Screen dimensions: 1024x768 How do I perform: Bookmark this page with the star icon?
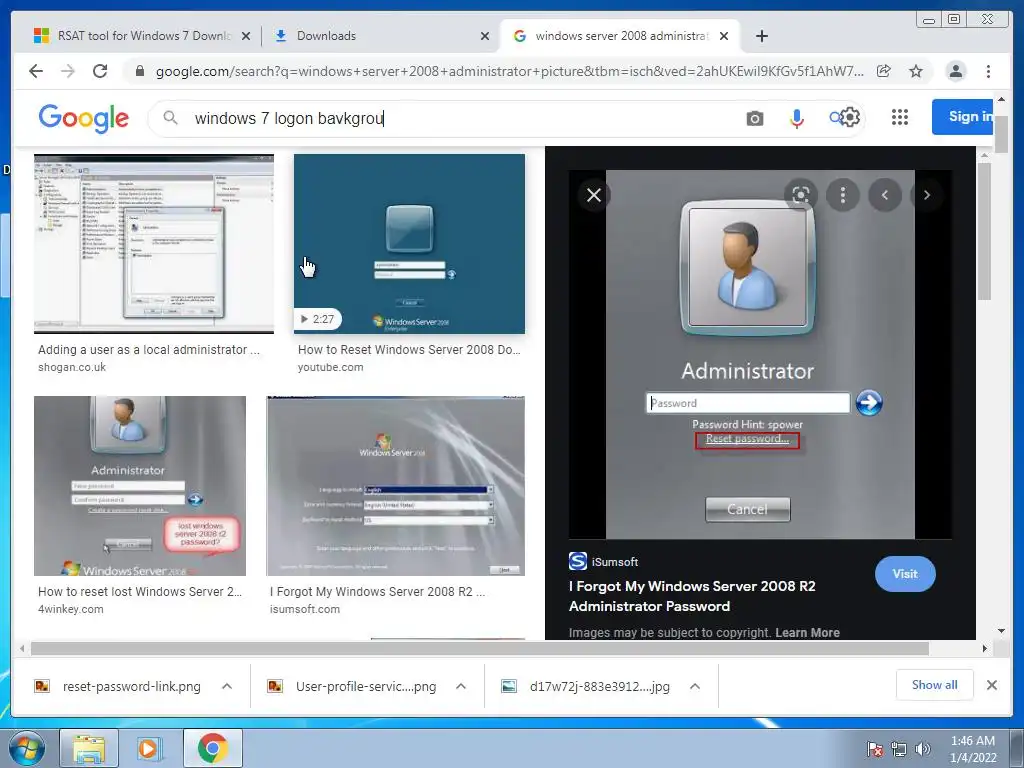coord(916,71)
